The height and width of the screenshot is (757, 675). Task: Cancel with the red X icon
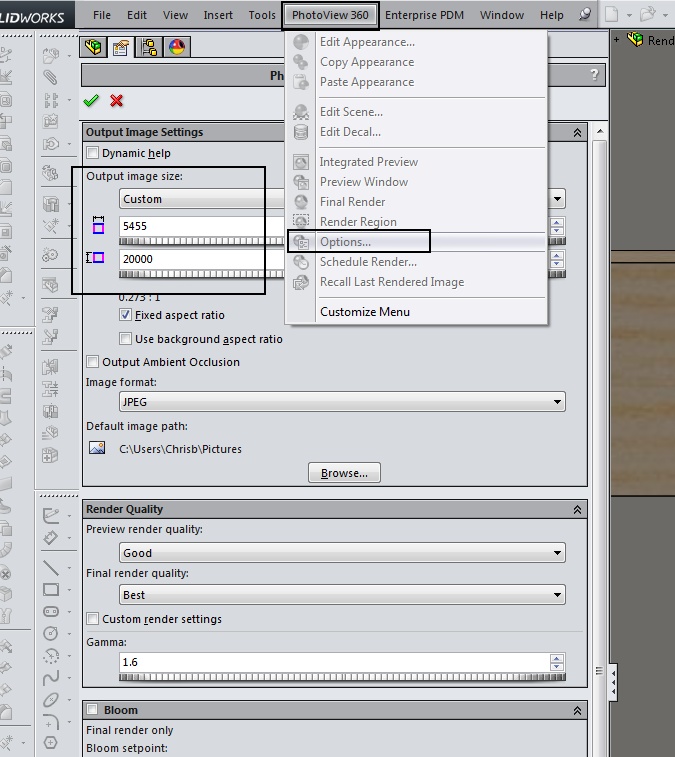[116, 100]
